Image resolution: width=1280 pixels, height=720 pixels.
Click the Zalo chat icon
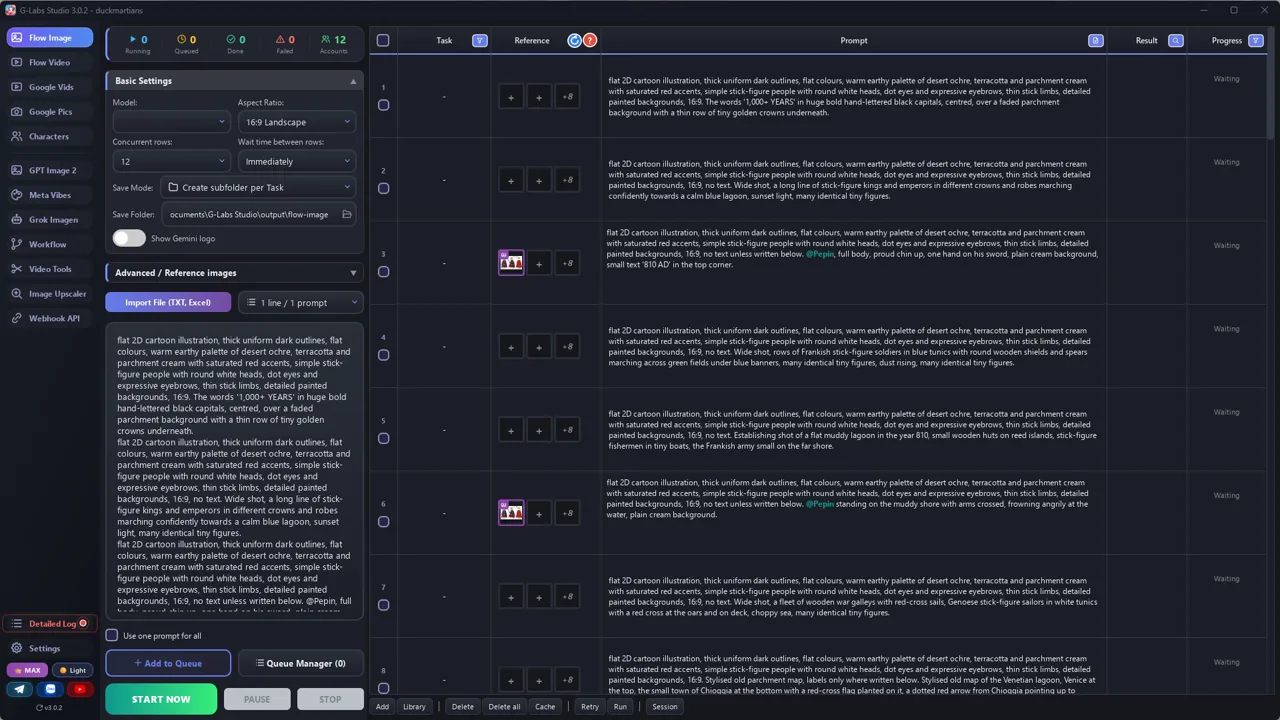click(50, 689)
